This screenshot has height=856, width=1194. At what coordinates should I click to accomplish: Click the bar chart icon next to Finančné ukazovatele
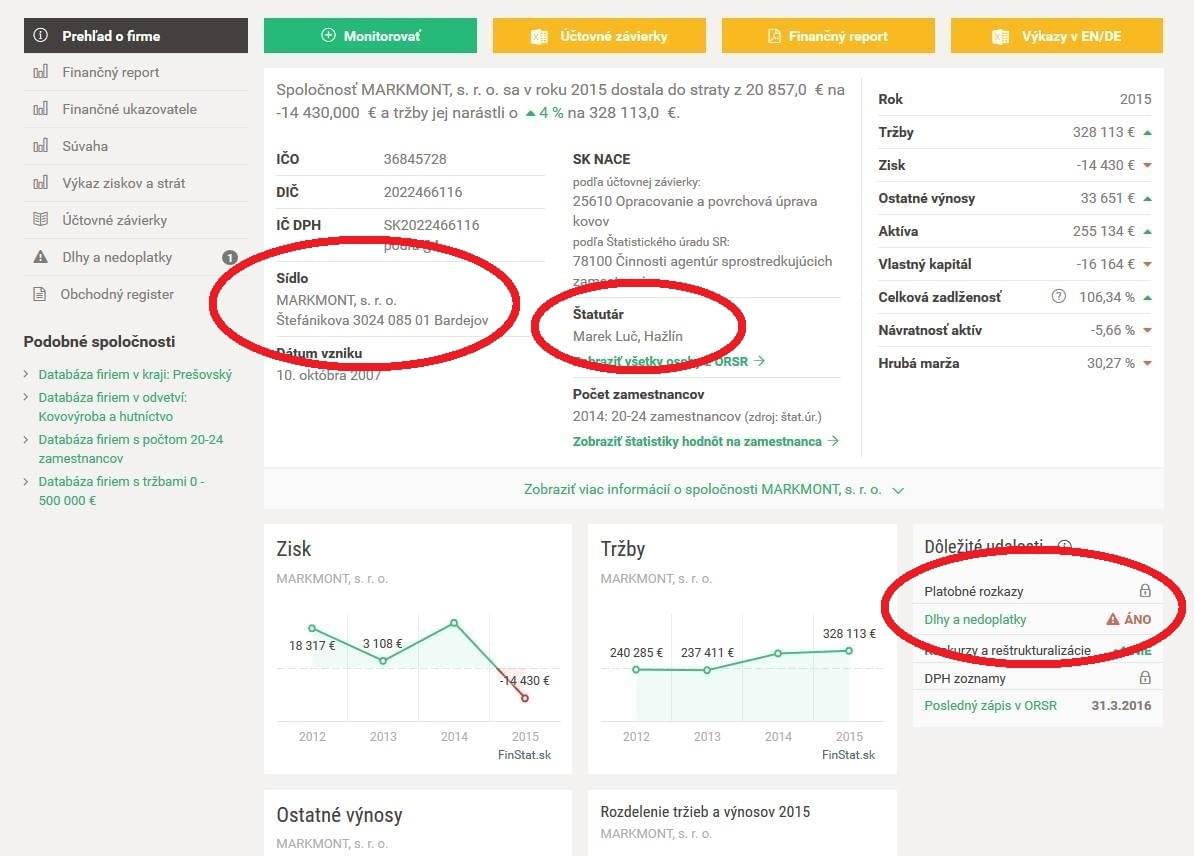pos(40,108)
